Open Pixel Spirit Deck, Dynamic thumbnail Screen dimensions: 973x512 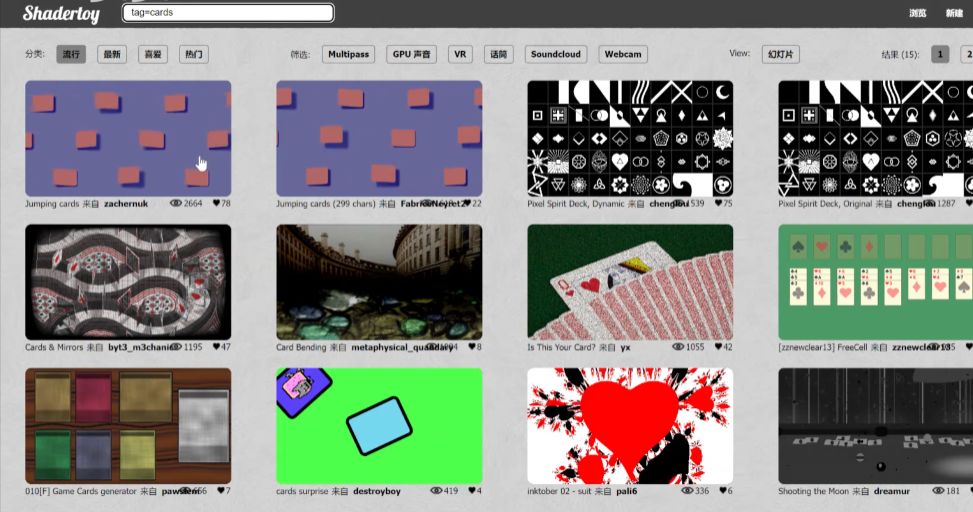coord(630,138)
